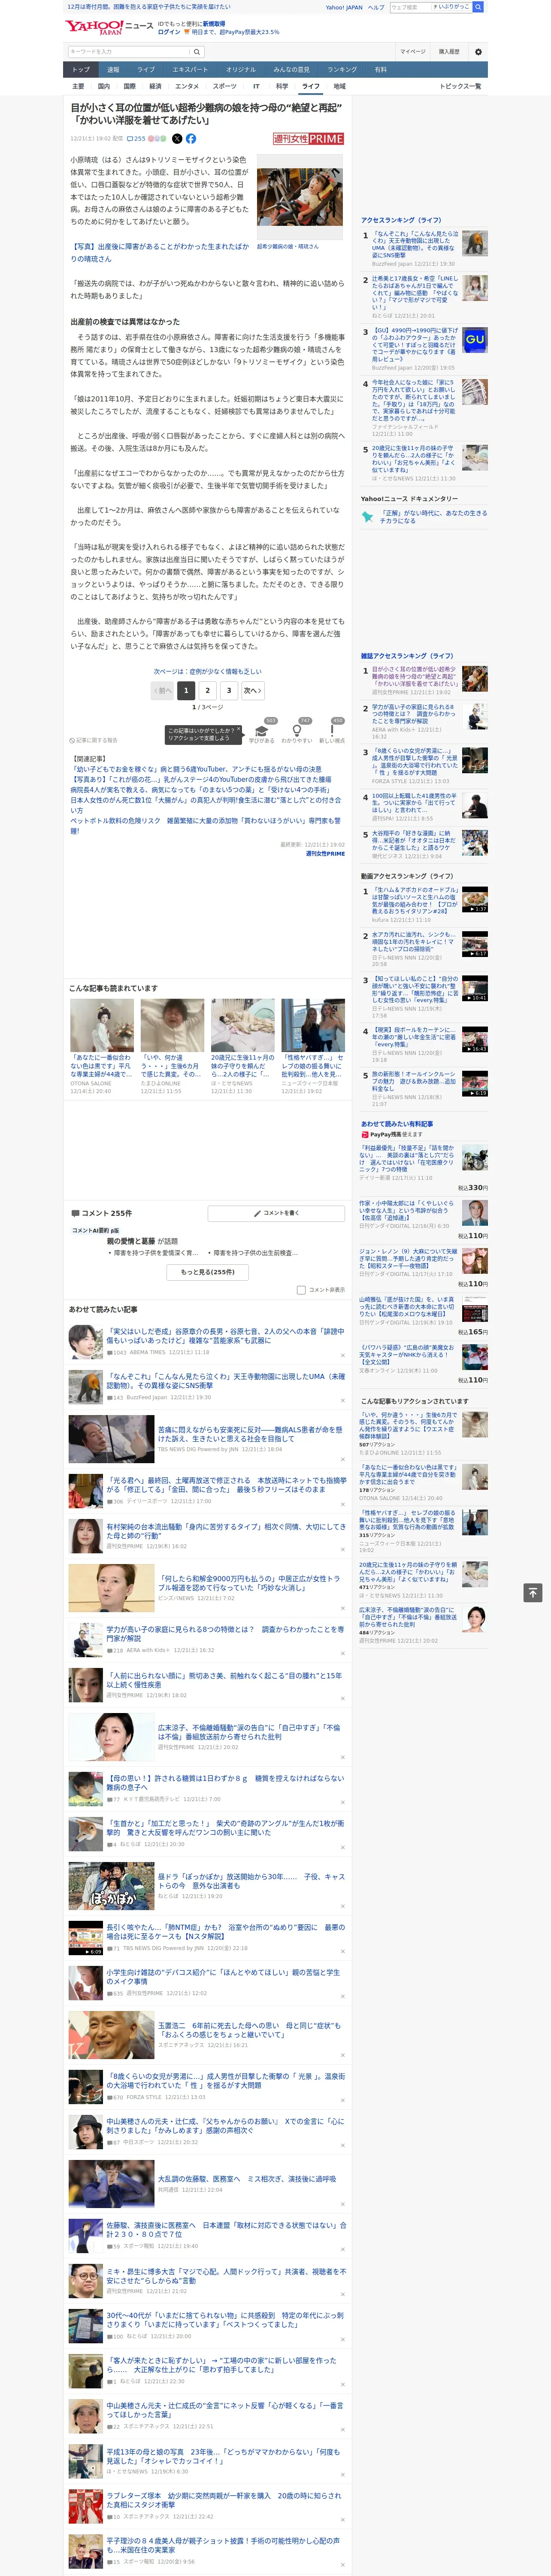Click the 週刊女性PRIME publisher logo
Screen dimensions: 551x2576
308,139
